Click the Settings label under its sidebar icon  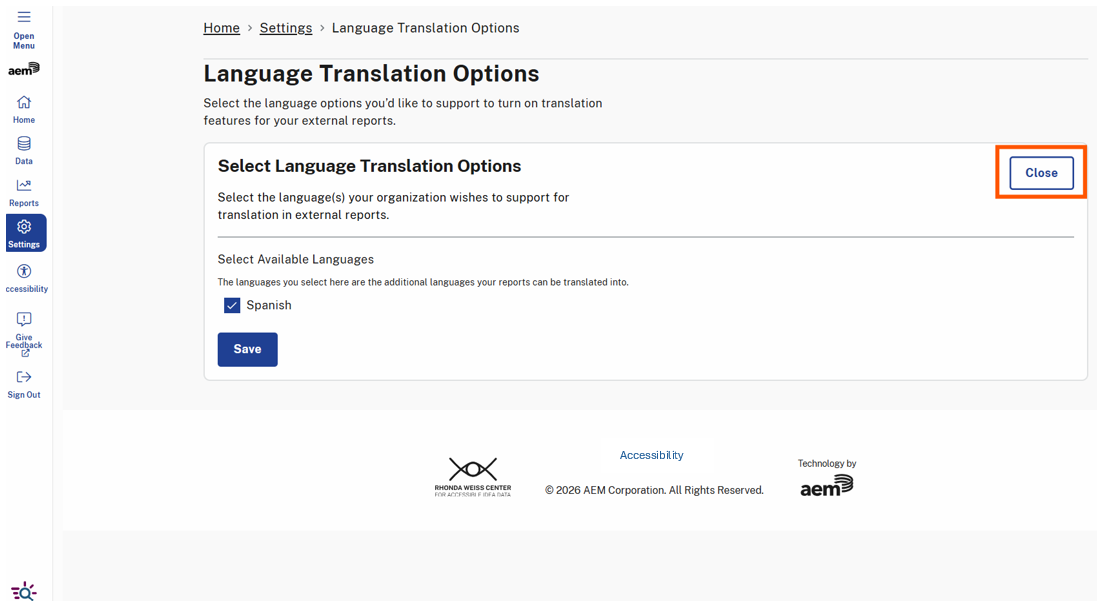coord(23,243)
